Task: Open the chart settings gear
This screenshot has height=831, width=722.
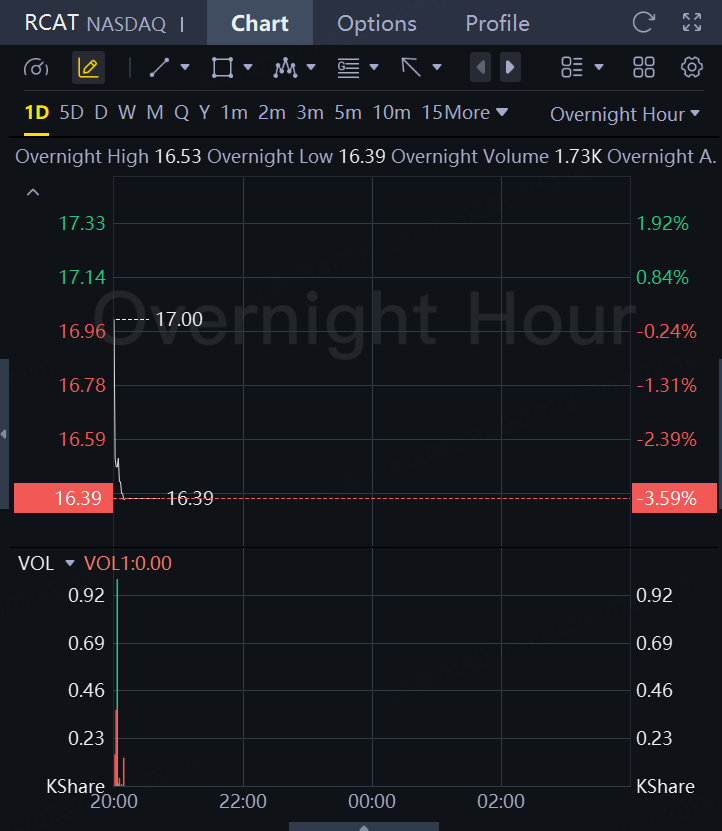Action: point(691,68)
